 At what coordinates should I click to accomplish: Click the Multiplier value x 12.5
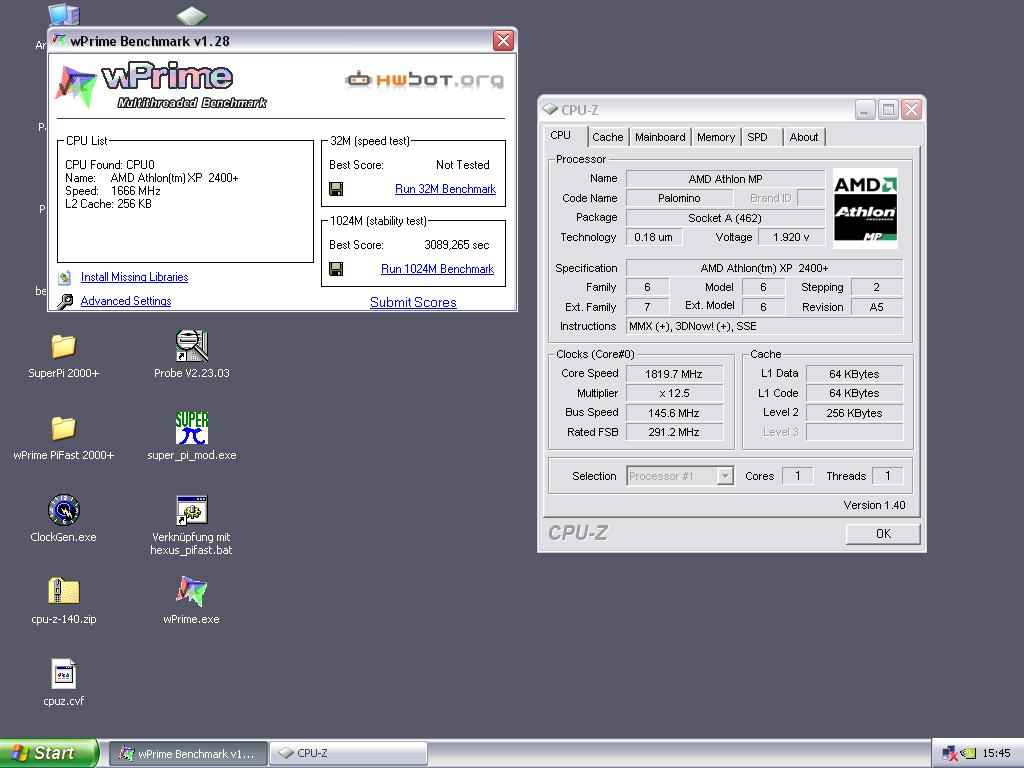[674, 393]
